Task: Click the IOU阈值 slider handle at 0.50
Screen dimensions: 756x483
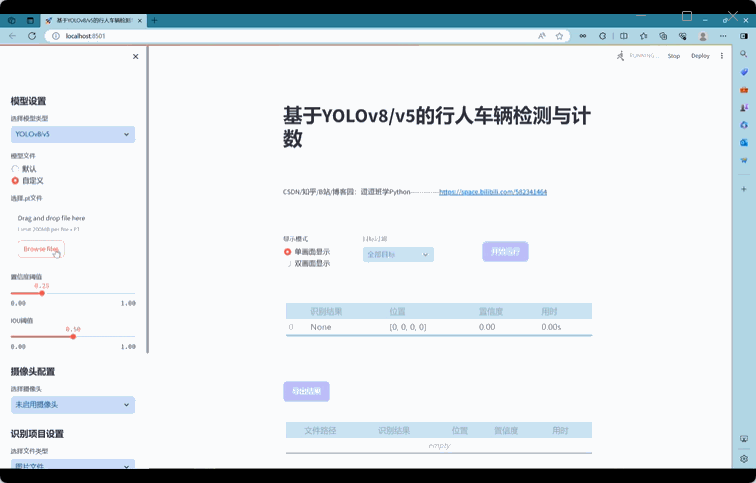Action: click(x=73, y=336)
